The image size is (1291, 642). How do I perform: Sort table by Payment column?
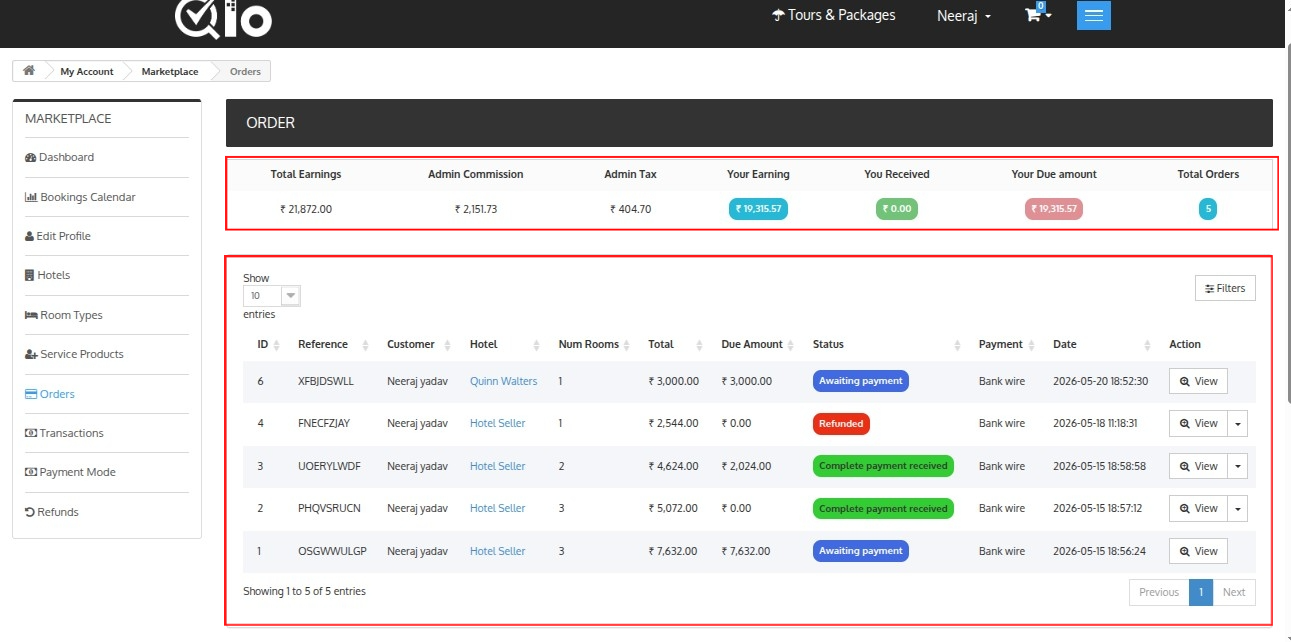[x=1008, y=344]
